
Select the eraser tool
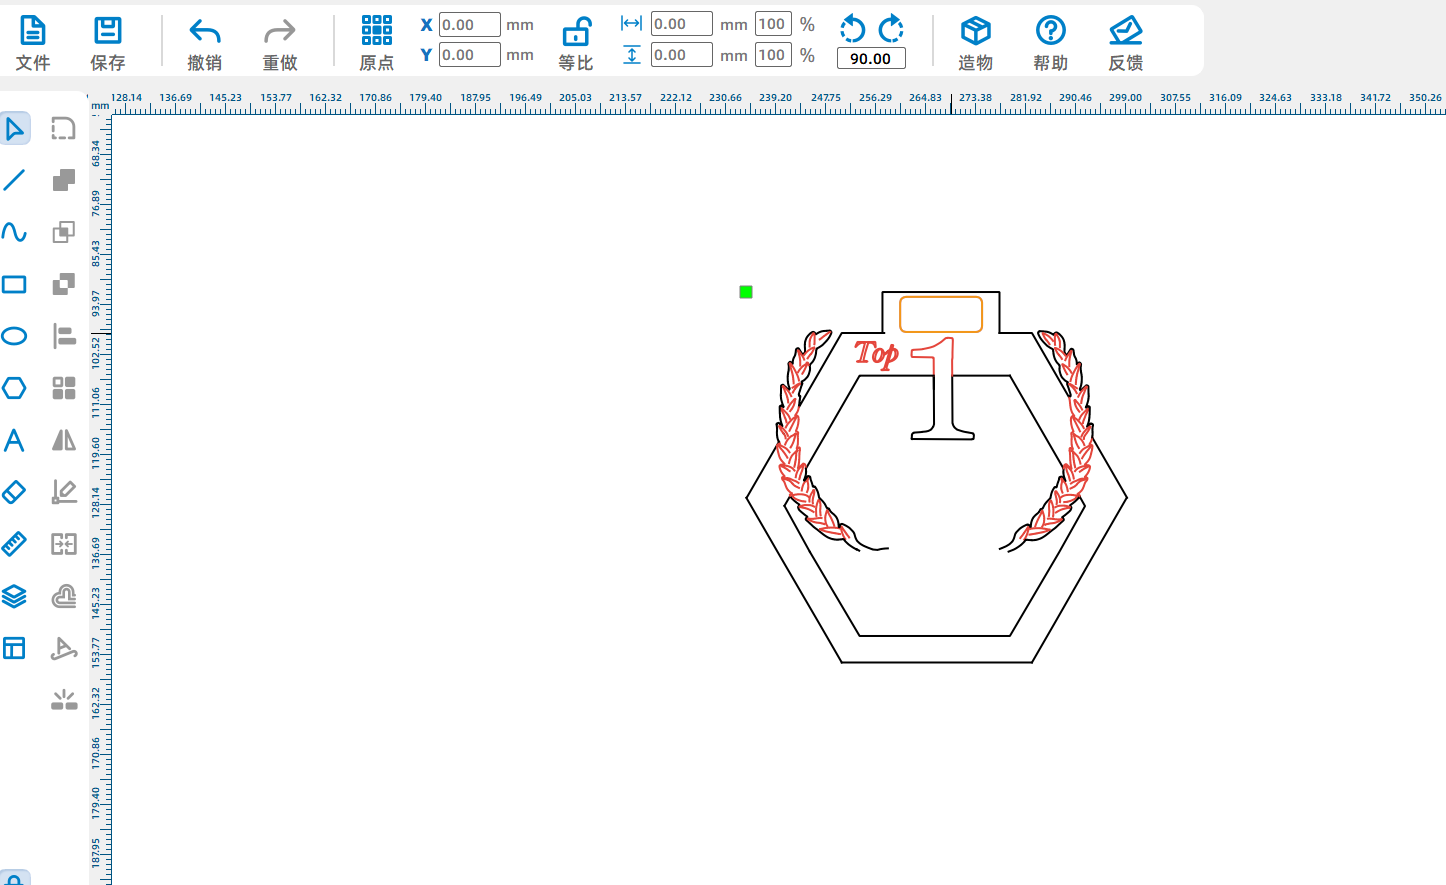tap(14, 492)
